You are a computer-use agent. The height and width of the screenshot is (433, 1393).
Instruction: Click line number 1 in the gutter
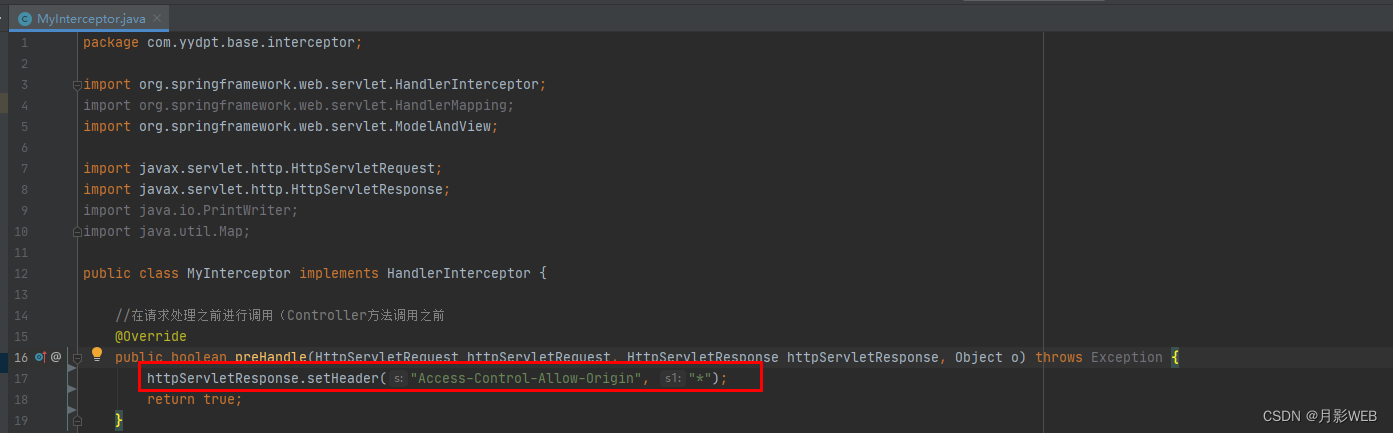point(24,42)
